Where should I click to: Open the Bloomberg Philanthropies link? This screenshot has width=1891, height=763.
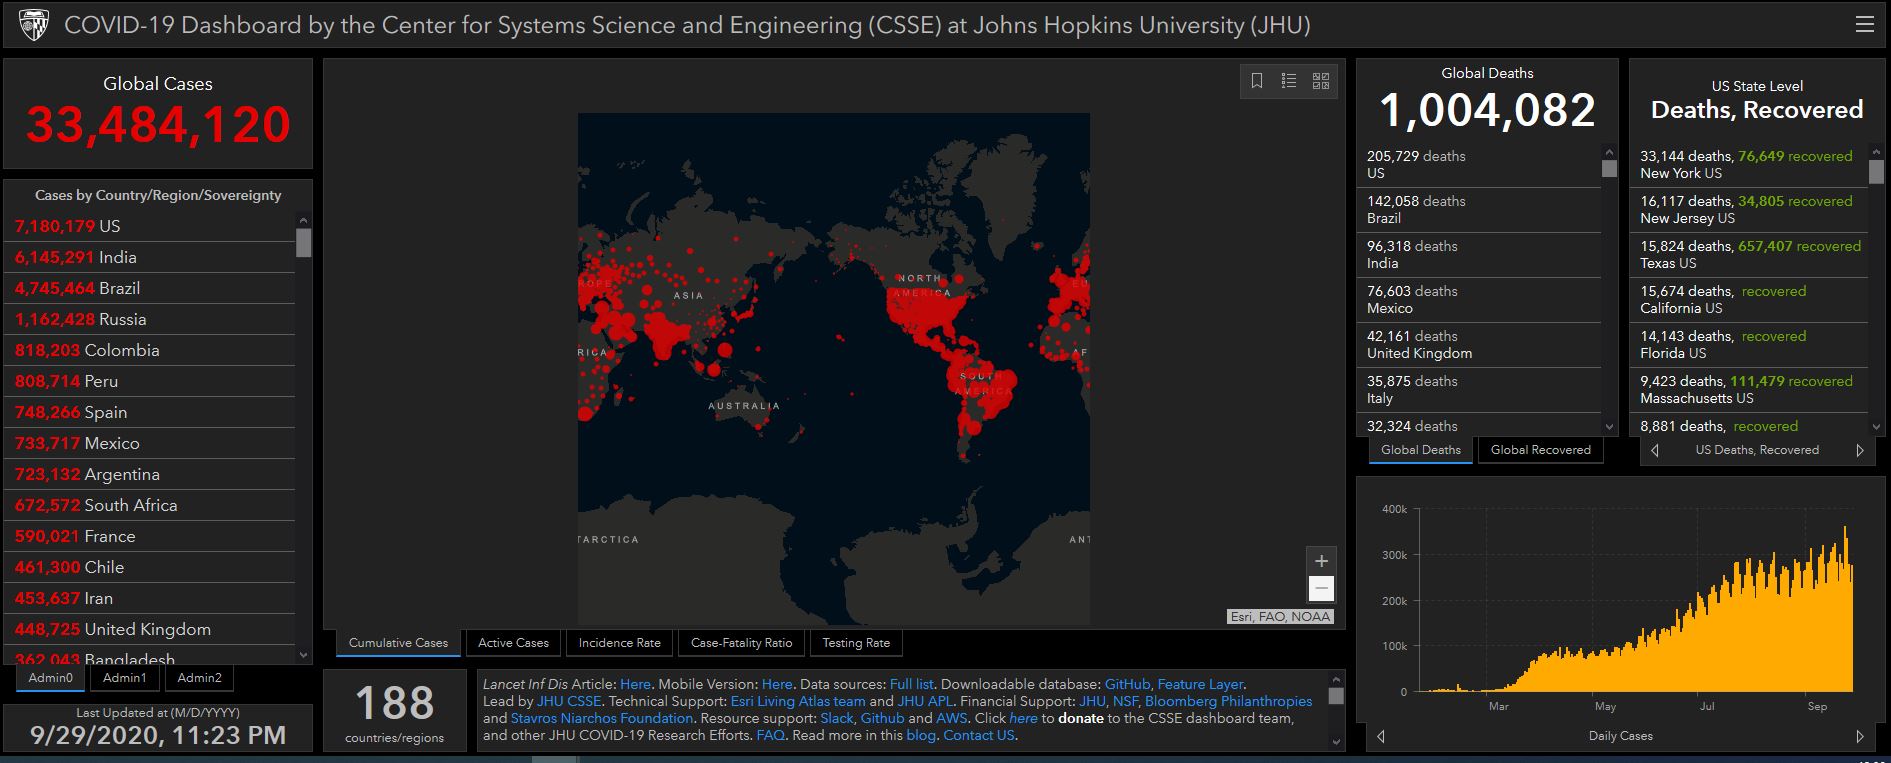click(1228, 701)
